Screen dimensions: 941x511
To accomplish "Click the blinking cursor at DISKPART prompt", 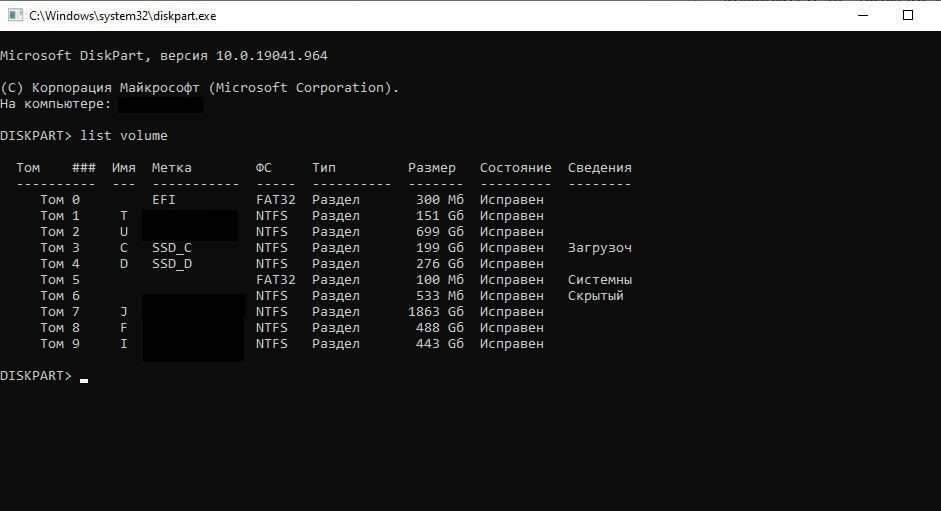I will (84, 380).
